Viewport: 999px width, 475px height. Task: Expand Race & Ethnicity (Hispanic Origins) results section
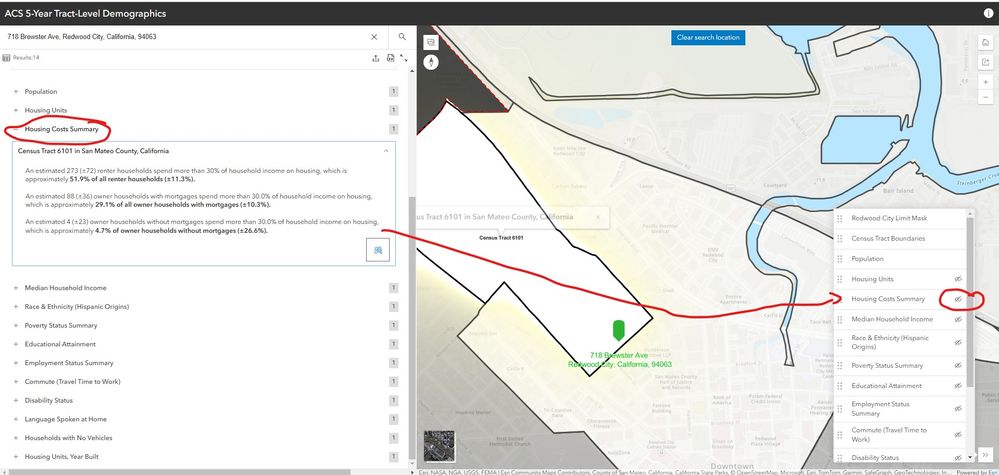pyautogui.click(x=16, y=307)
